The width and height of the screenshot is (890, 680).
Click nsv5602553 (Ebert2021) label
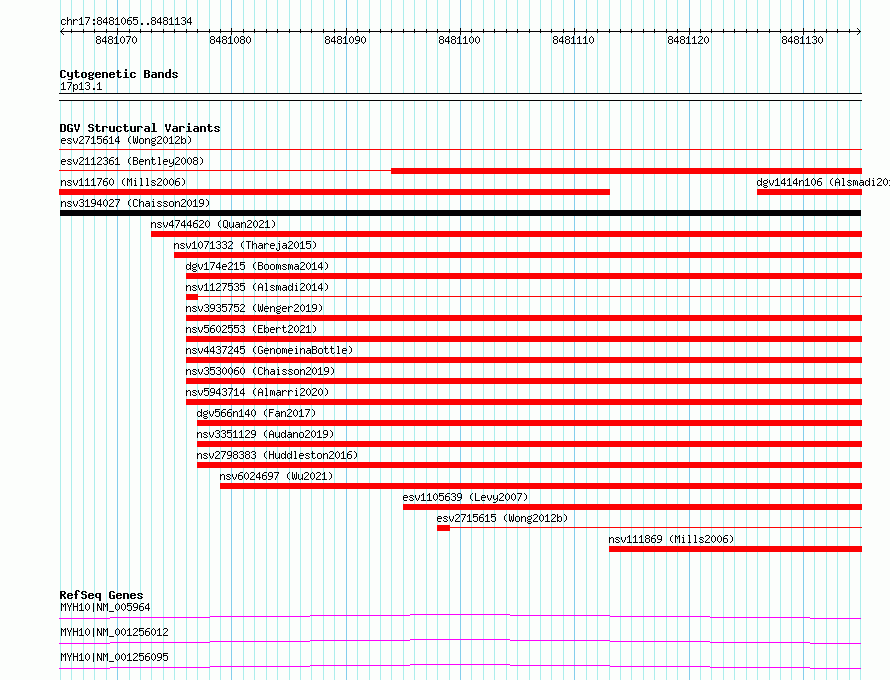[251, 329]
